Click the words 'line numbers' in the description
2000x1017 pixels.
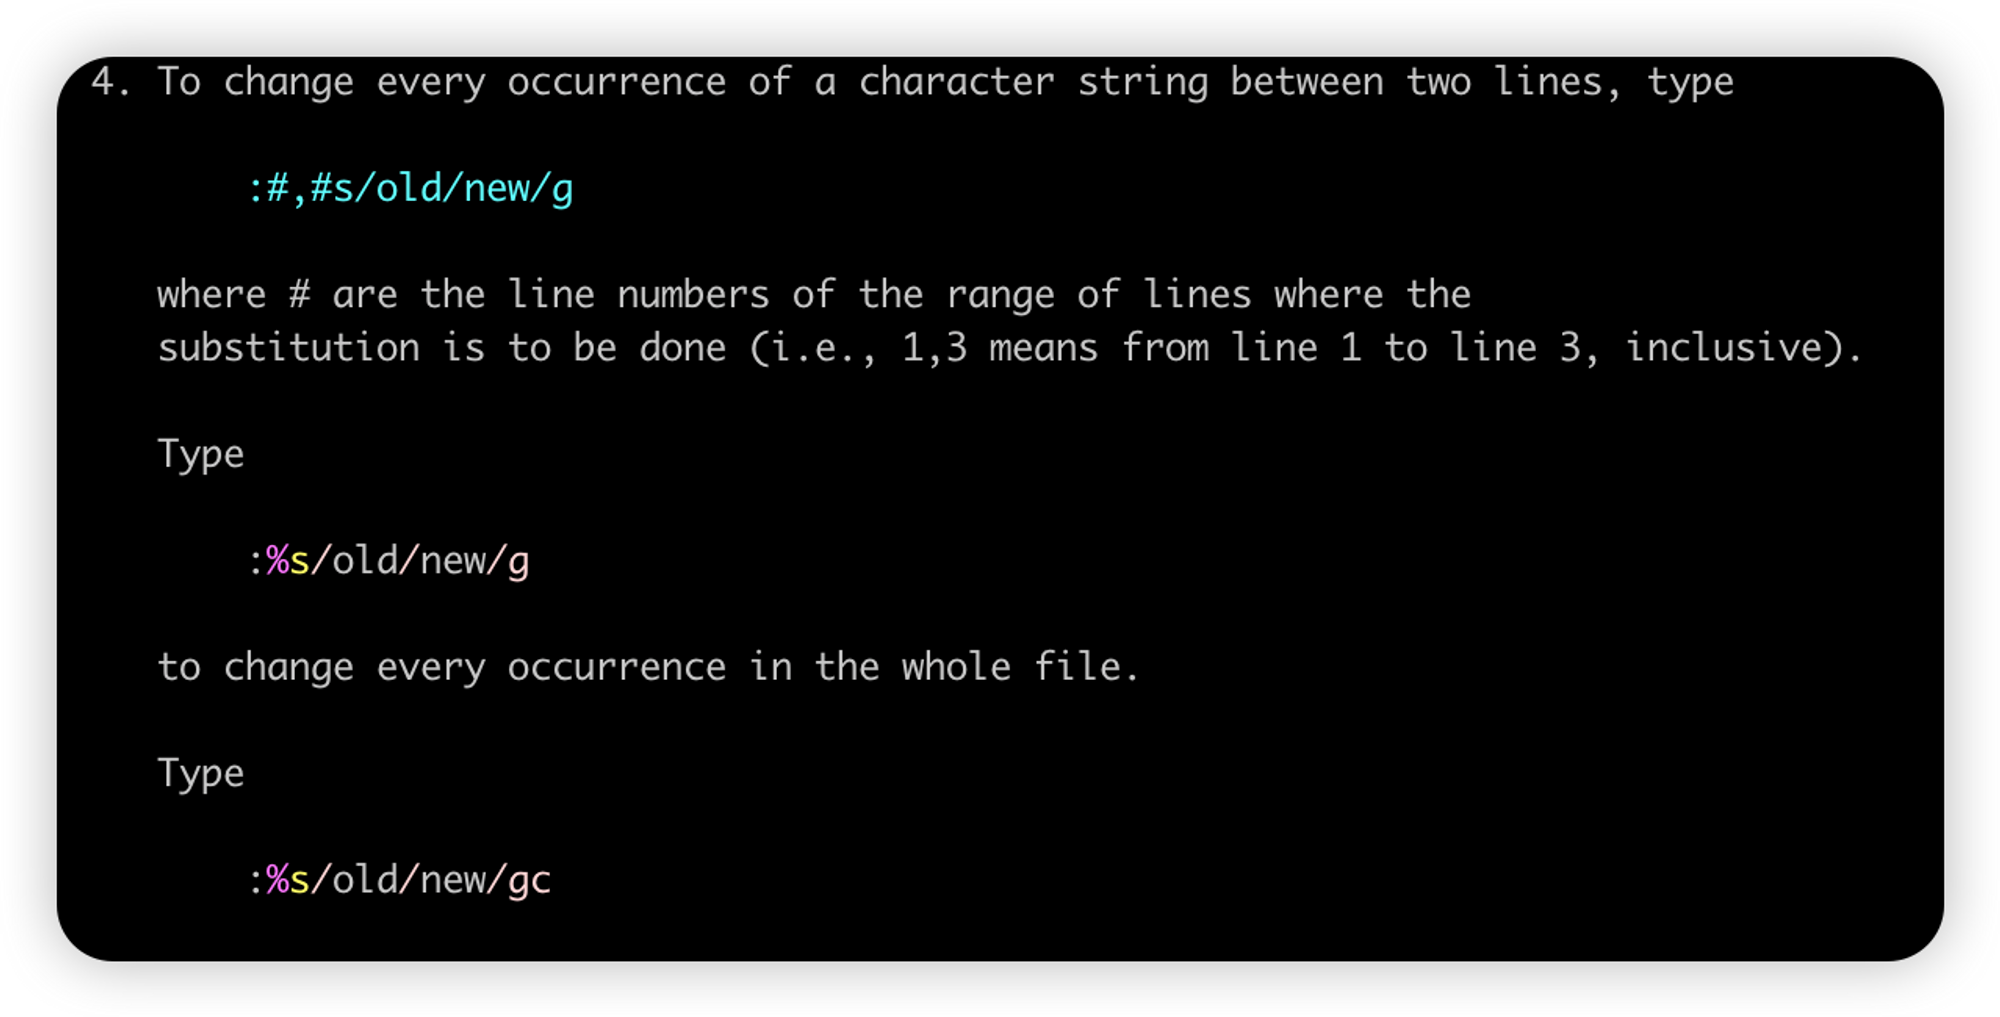pos(638,295)
